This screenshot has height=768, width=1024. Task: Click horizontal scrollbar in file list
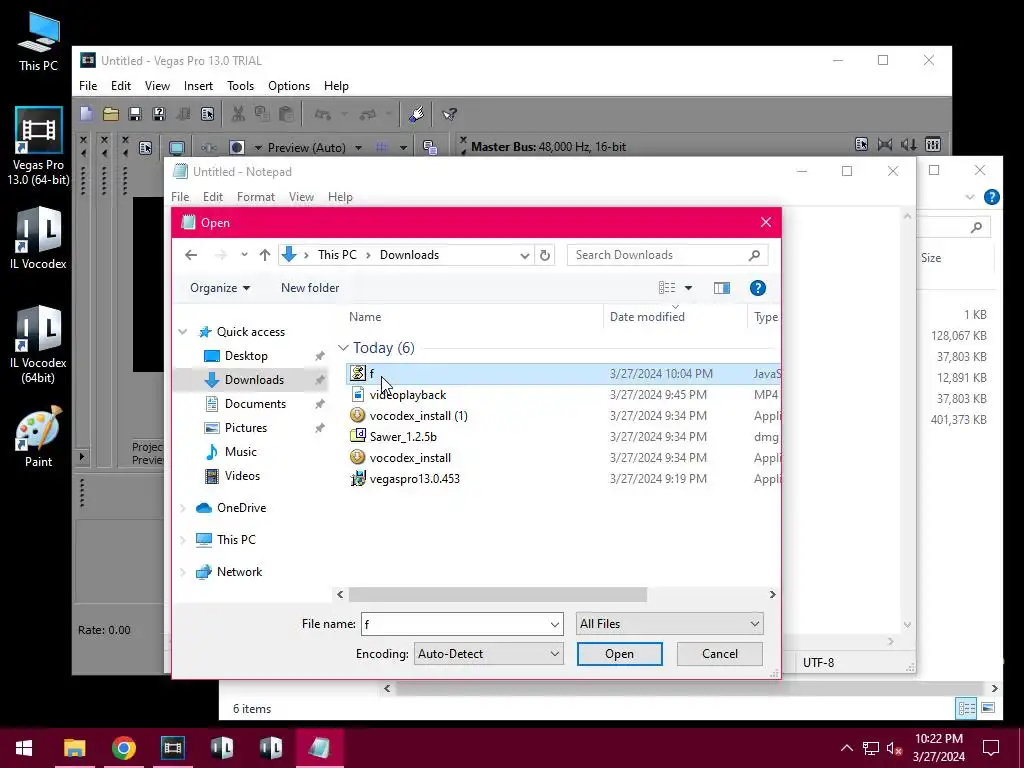tap(497, 594)
